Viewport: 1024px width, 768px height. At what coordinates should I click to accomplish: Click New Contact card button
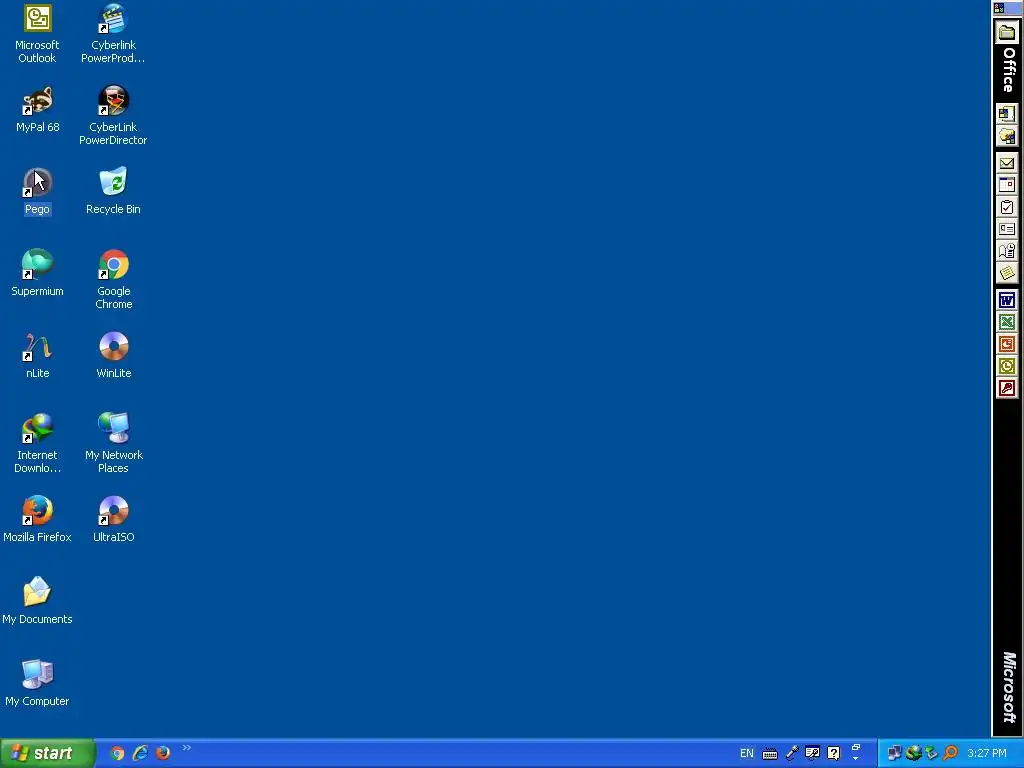(x=1006, y=229)
